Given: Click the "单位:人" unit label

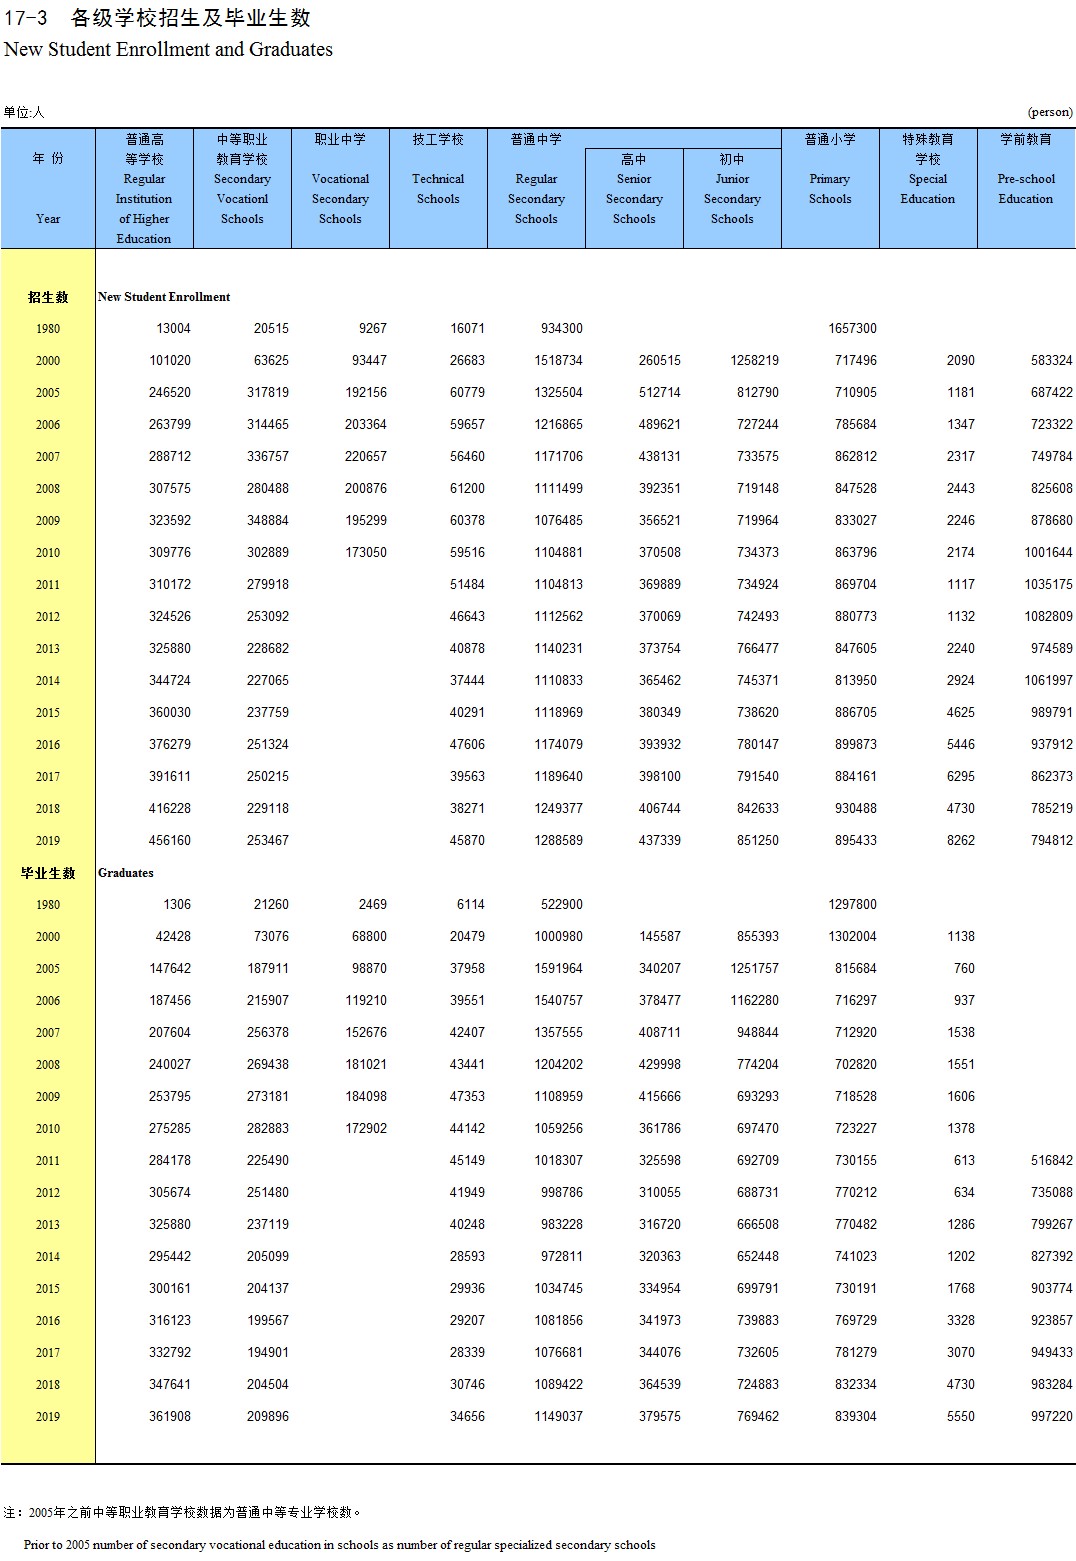Looking at the screenshot, I should (x=24, y=112).
